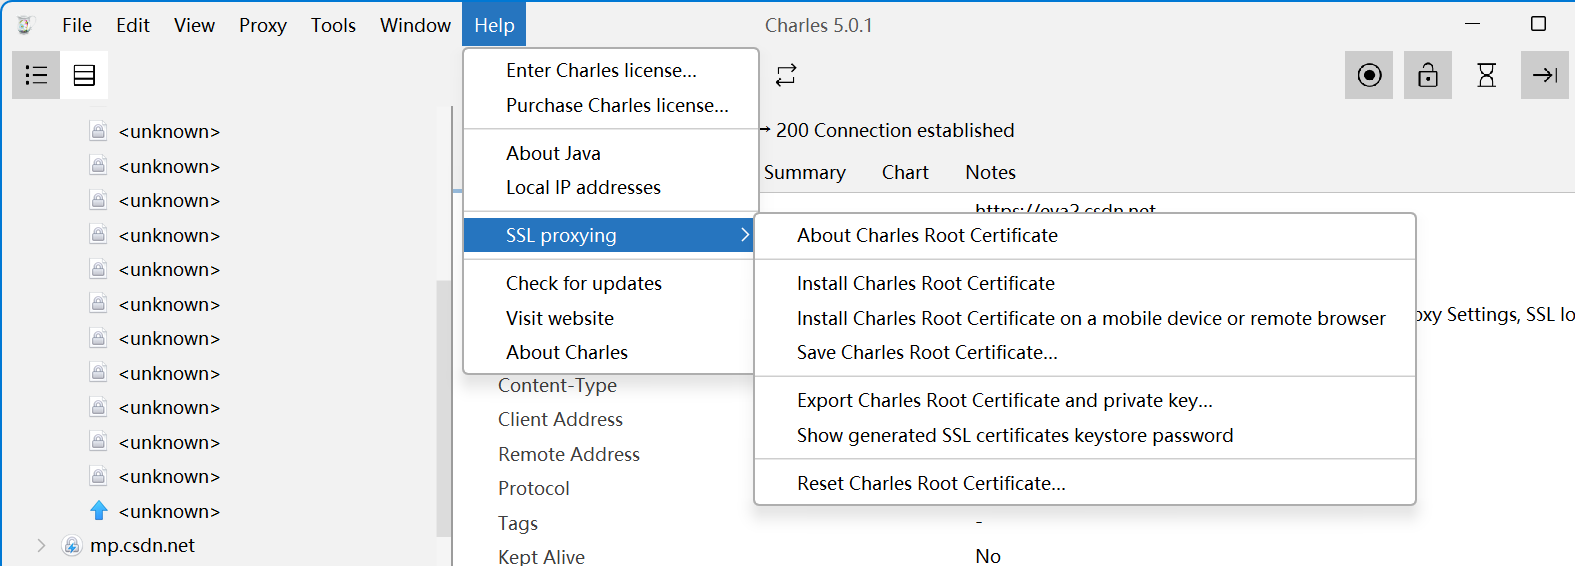Choose Purchase Charles license...
Screen dimensions: 1575x566
610,105
